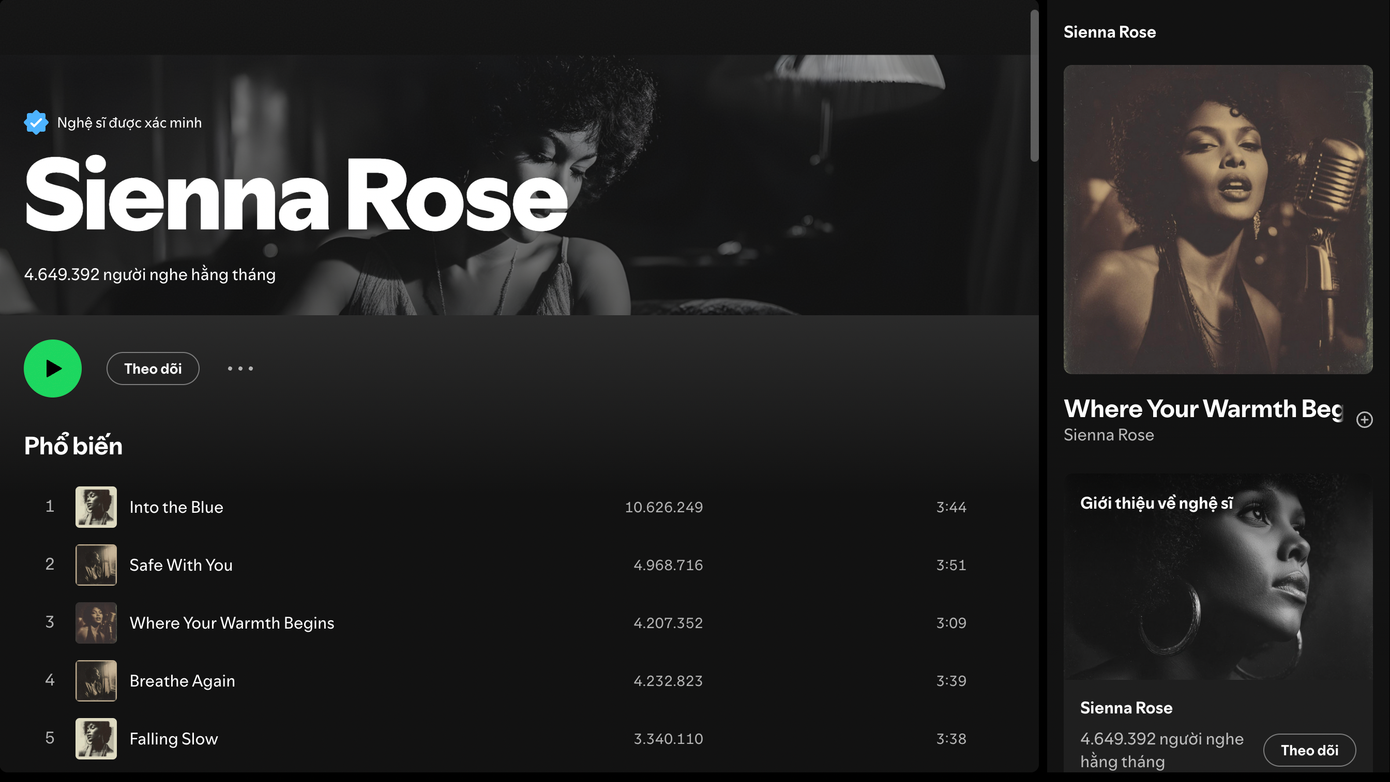This screenshot has width=1390, height=782.
Task: Add Where Your Warmth Begins to library
Action: pos(1364,420)
